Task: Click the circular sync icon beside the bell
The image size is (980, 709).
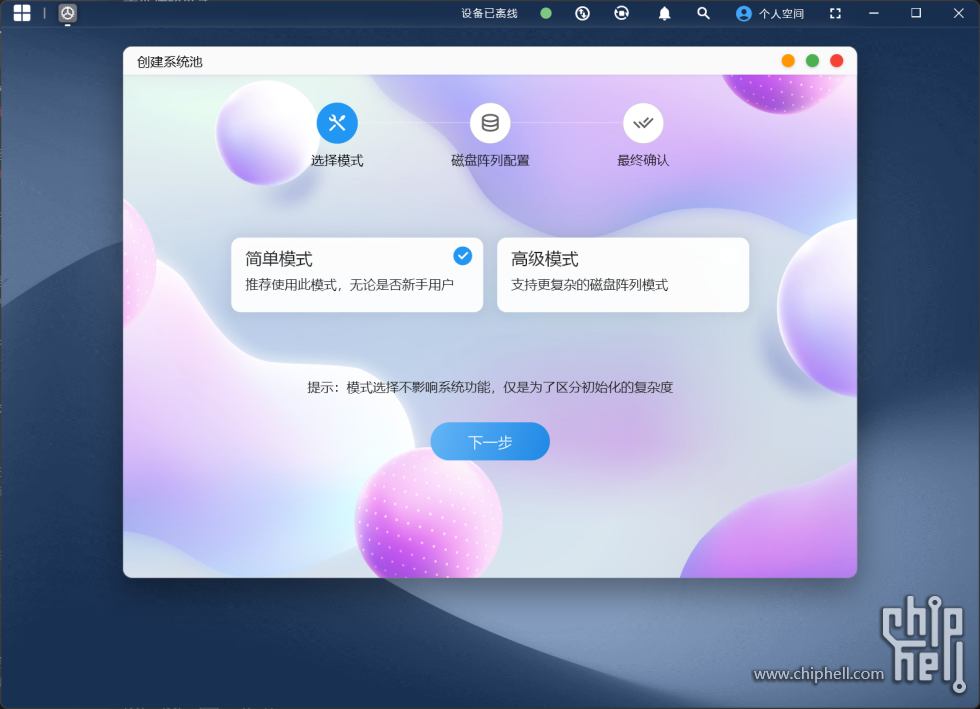Action: pyautogui.click(x=621, y=13)
